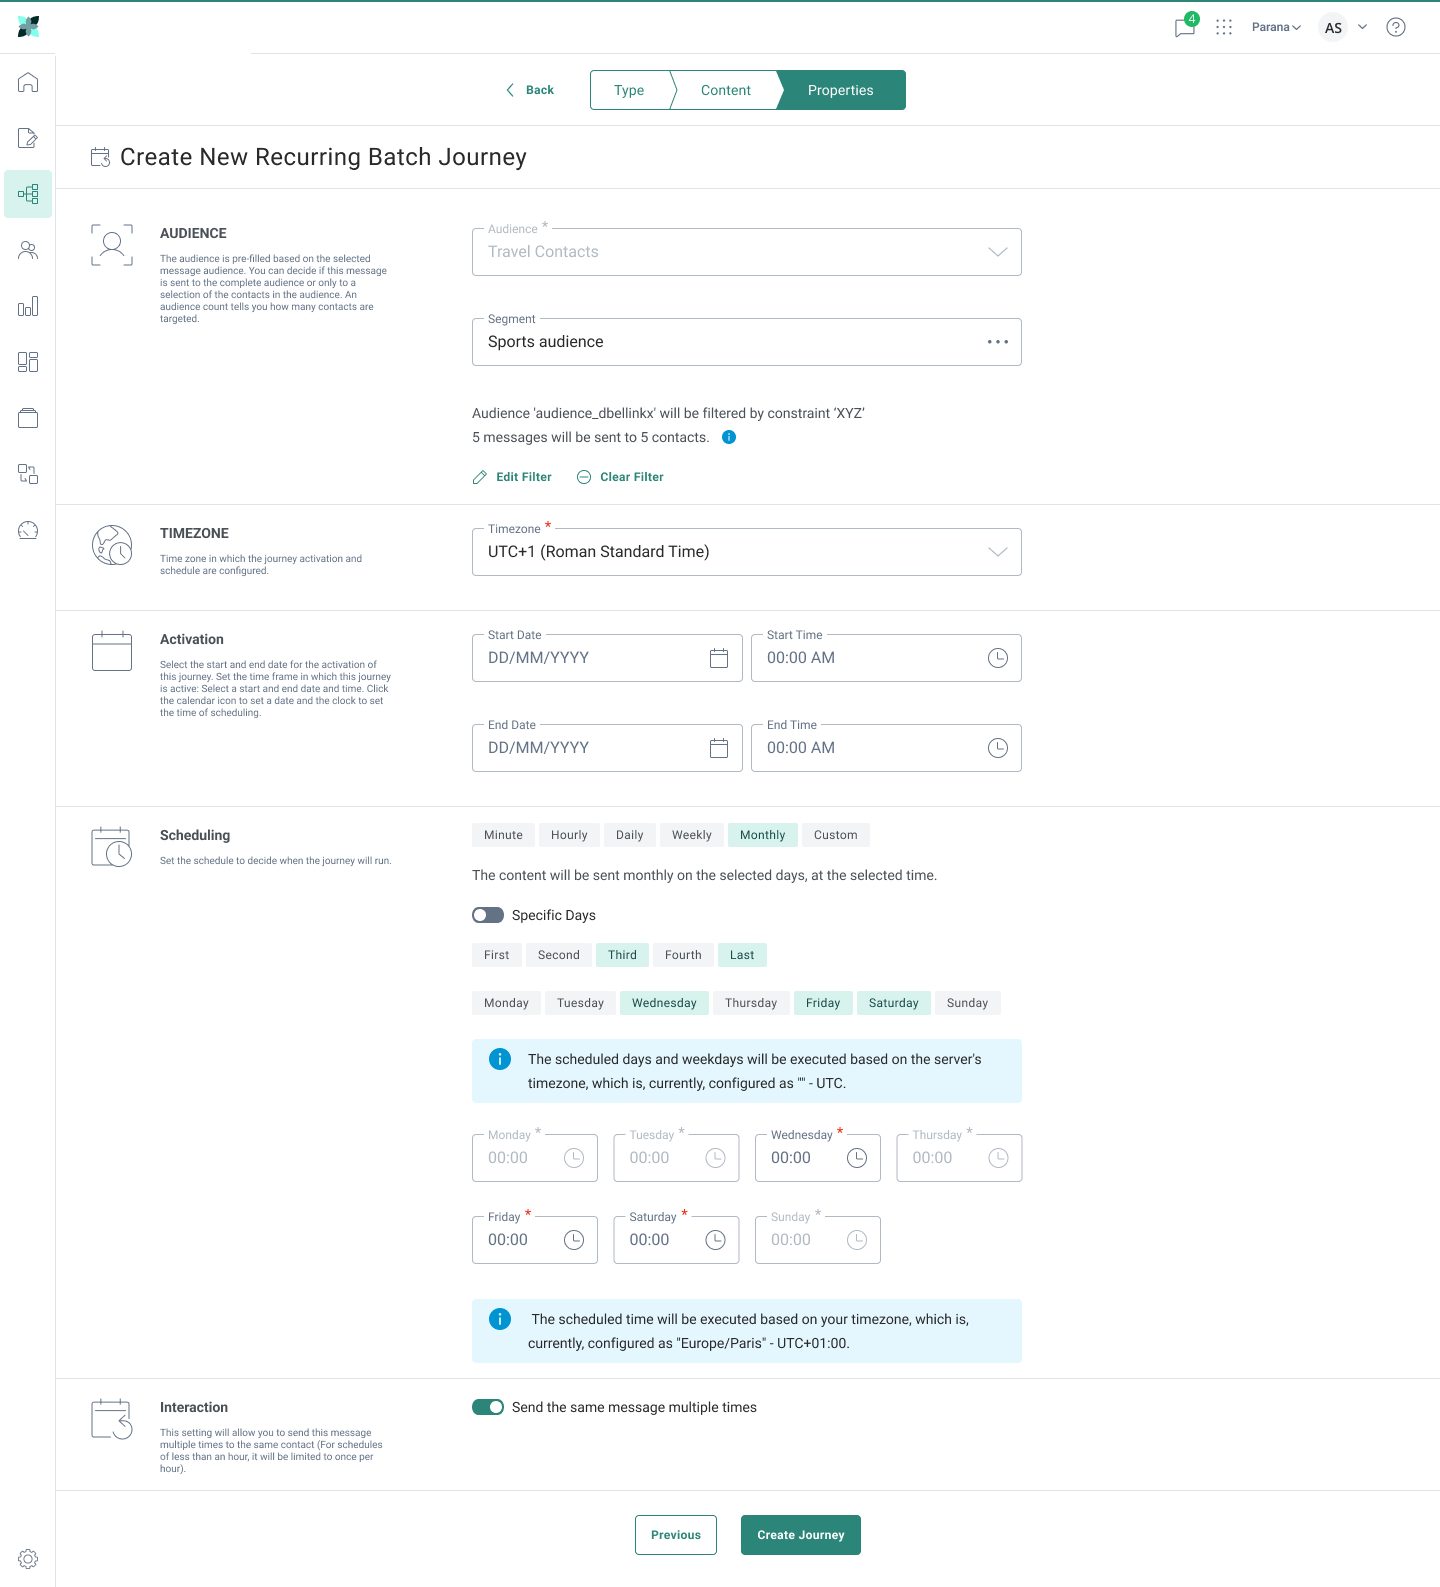1440x1587 pixels.
Task: Select Daily scheduling tab
Action: [630, 835]
